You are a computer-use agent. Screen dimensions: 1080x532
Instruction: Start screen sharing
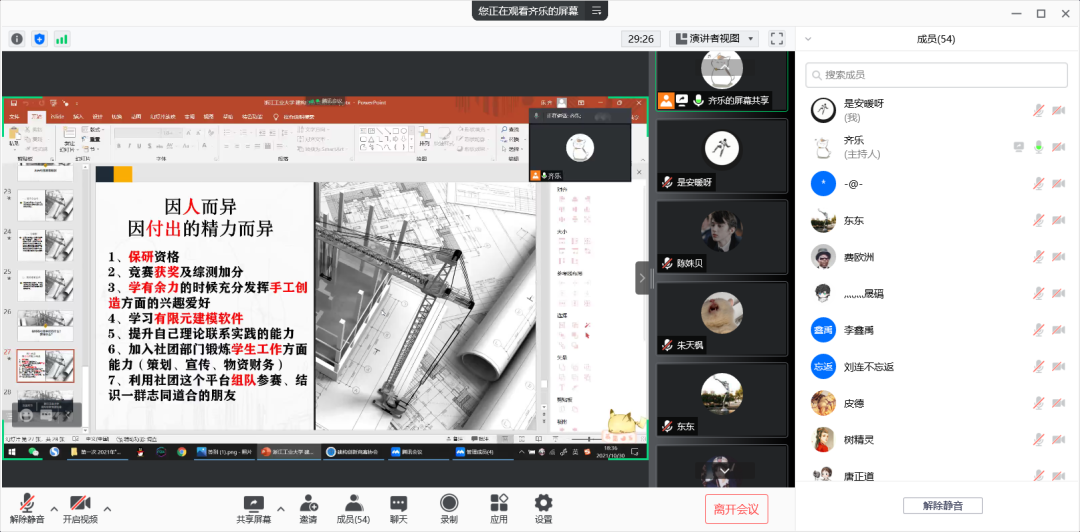point(253,509)
